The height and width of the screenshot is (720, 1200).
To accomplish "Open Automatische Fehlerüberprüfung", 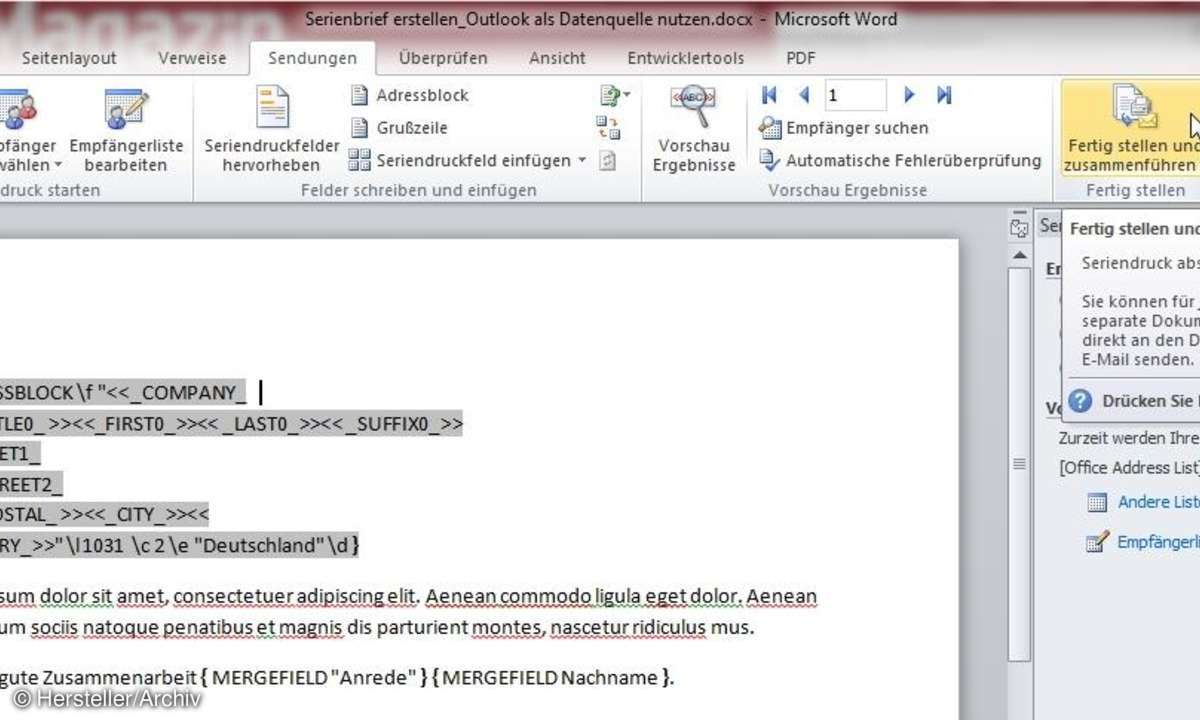I will [900, 160].
